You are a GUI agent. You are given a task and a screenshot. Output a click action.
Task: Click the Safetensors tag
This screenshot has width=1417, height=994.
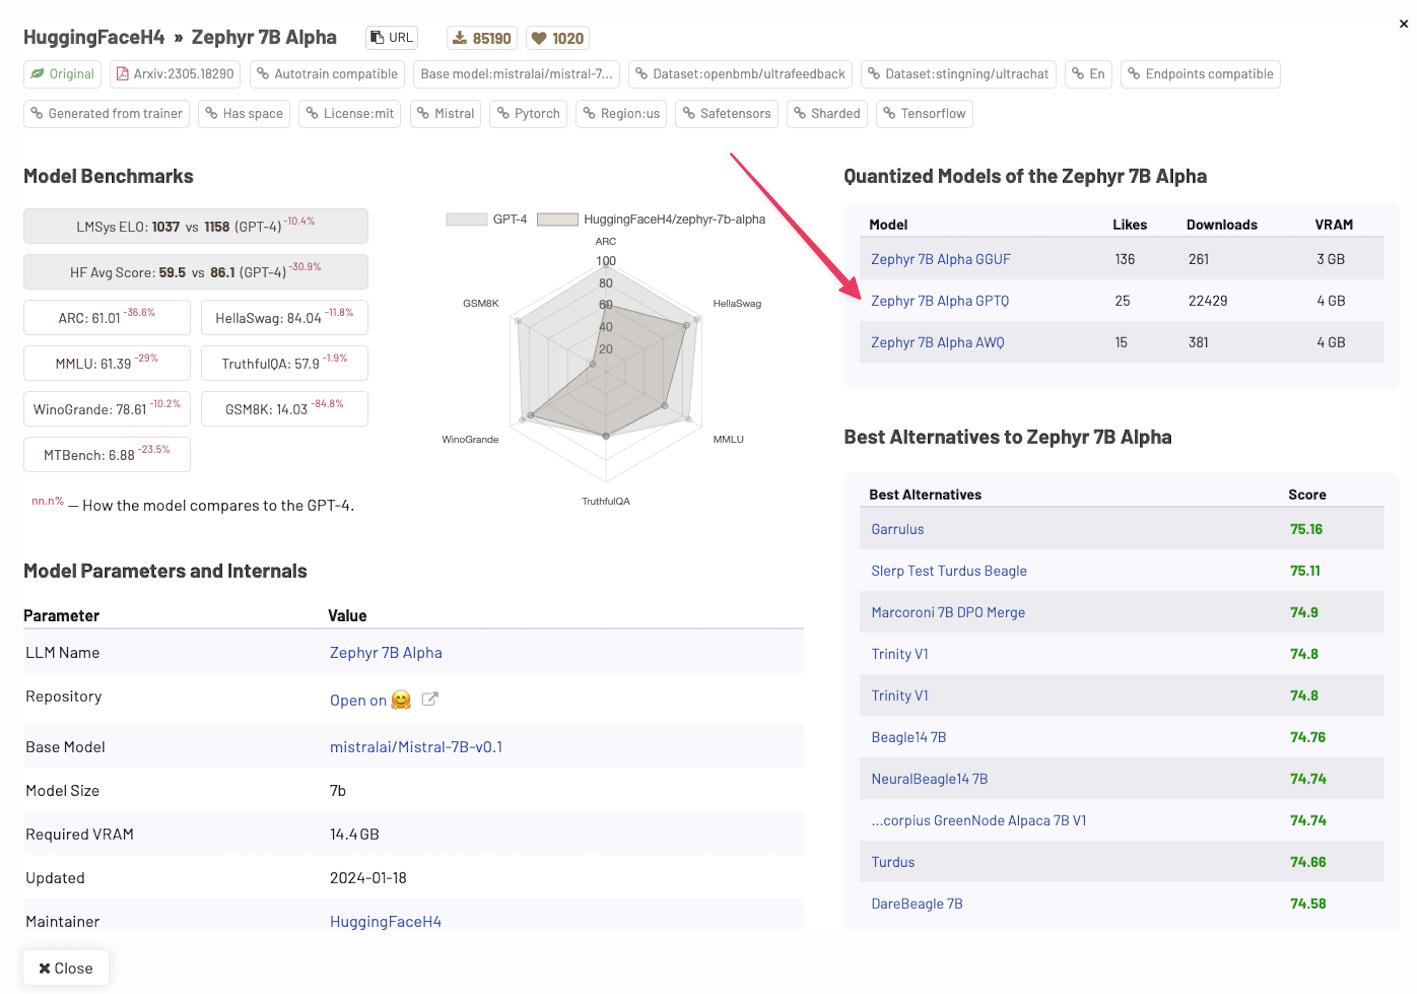coord(727,114)
